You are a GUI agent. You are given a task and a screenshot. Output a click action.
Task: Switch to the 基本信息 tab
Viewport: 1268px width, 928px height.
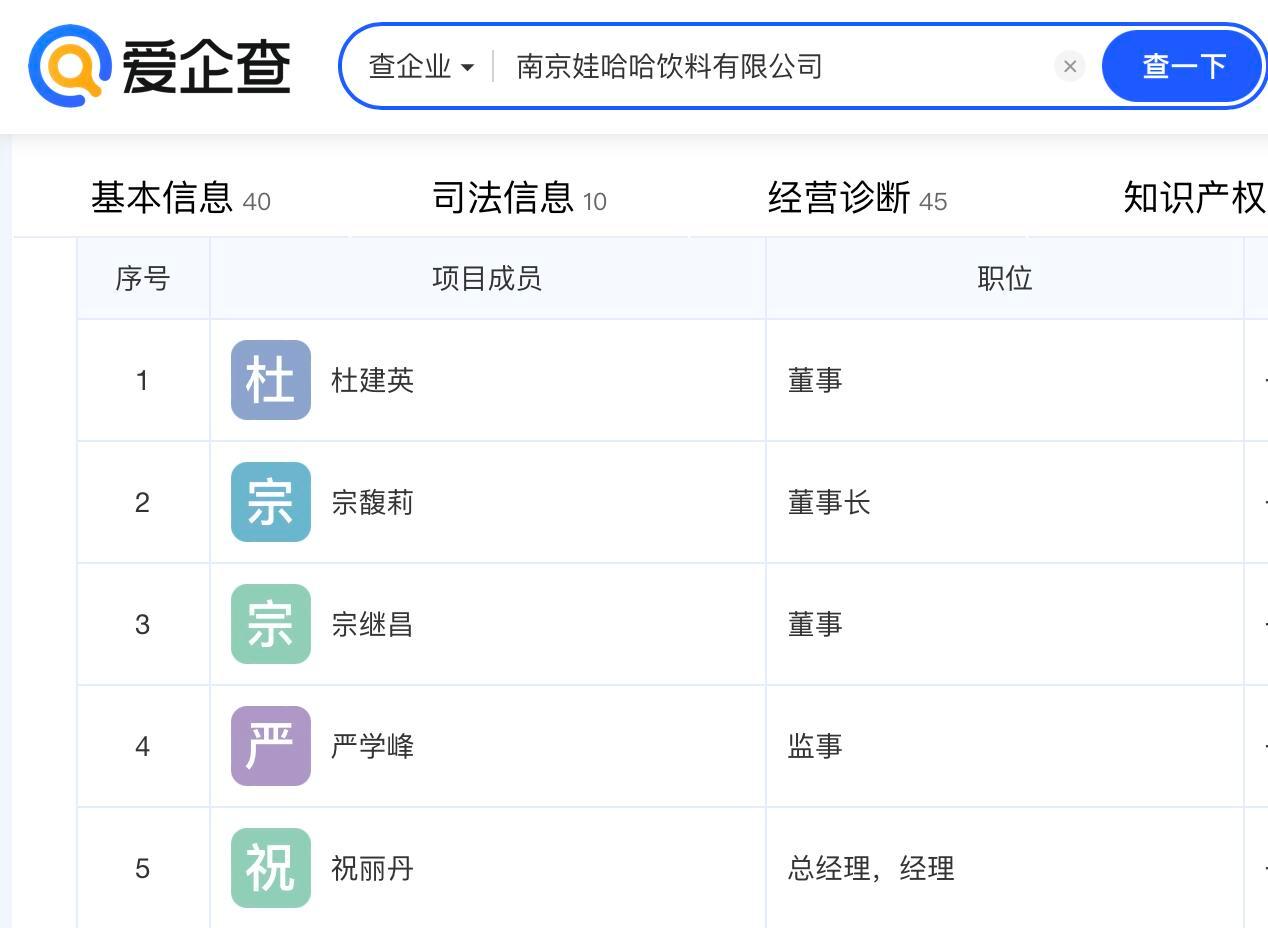(180, 197)
